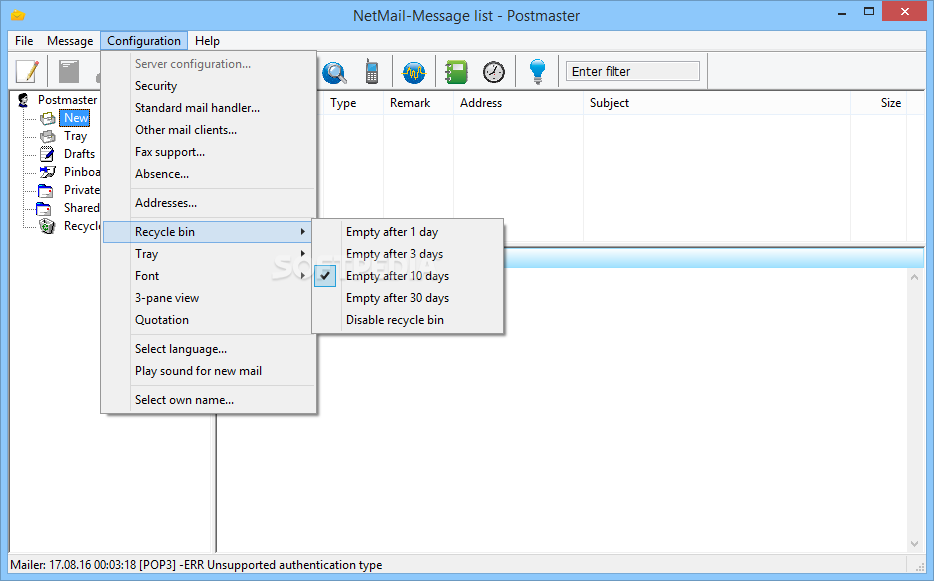Click the NetMail app icon in title bar
Viewport: 934px width, 581px height.
(18, 15)
